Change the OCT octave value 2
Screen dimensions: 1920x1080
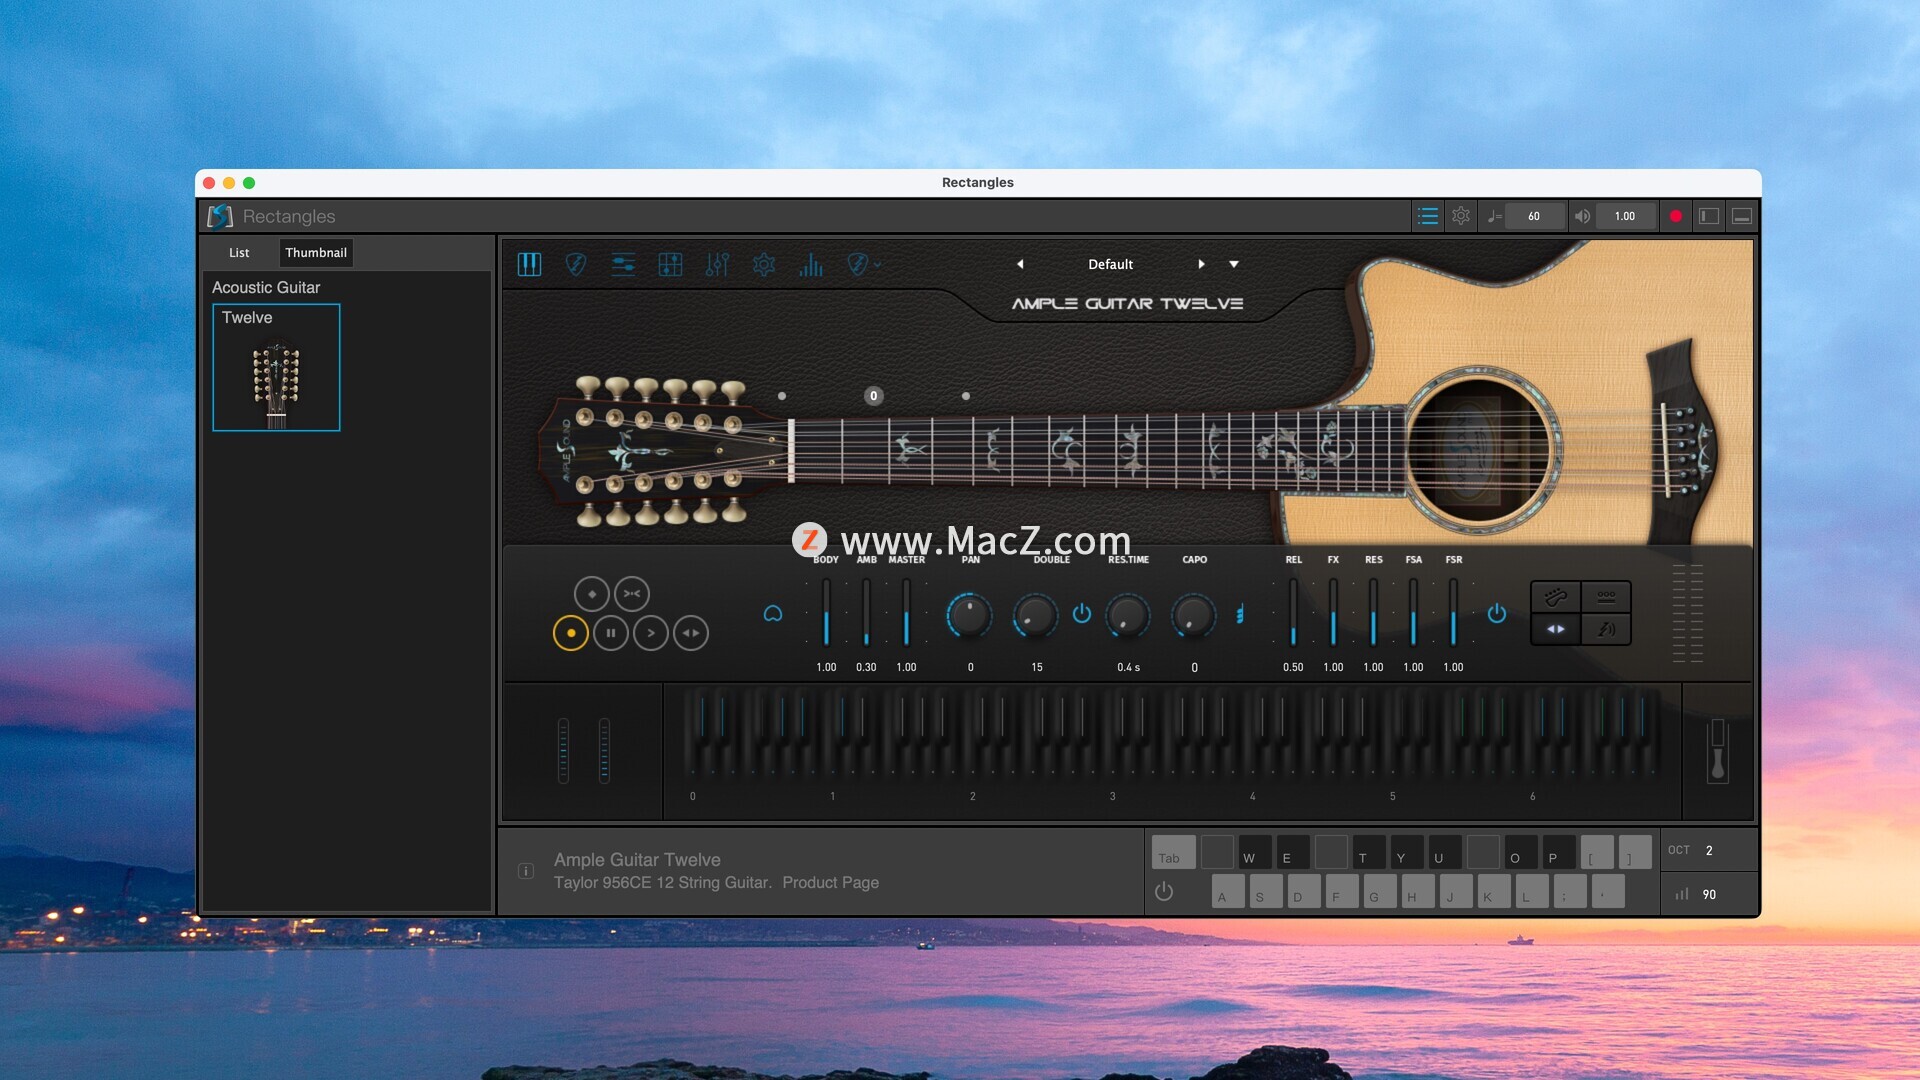pos(1709,850)
